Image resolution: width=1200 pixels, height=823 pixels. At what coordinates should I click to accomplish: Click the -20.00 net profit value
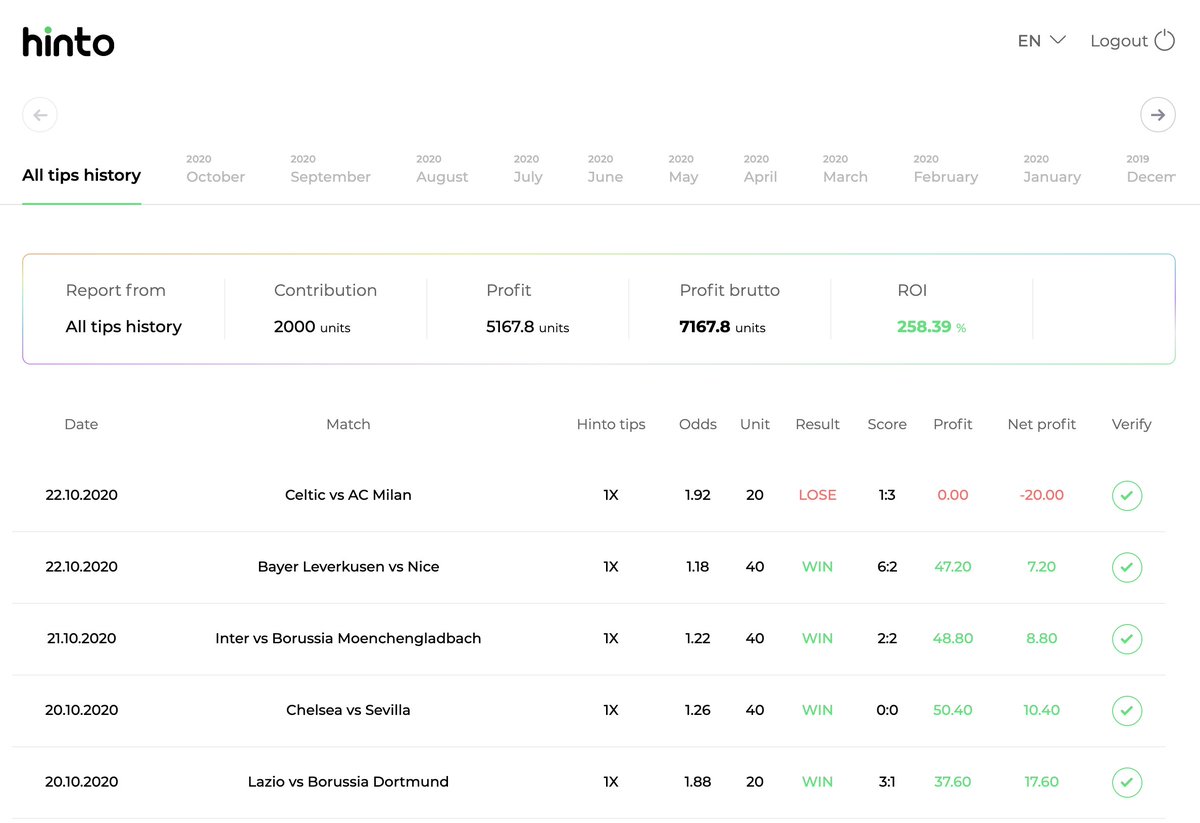[1042, 495]
